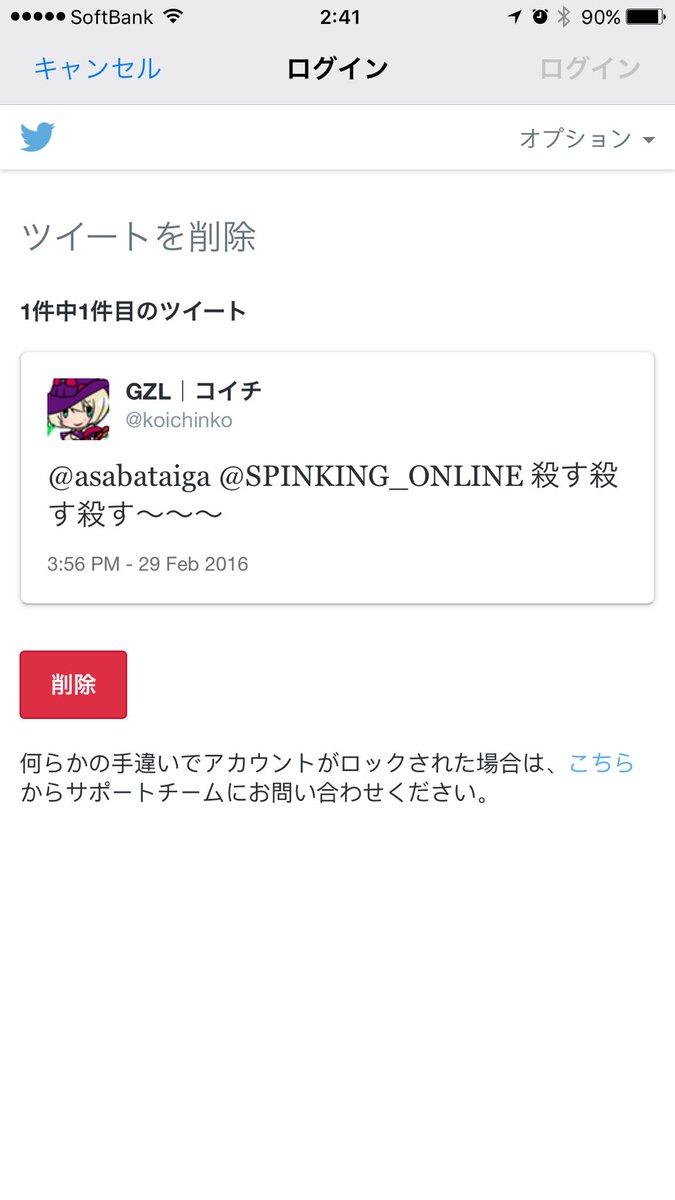Tap the GZL｜コイチ avatar thumbnail
This screenshot has height=1200, width=675.
78,409
